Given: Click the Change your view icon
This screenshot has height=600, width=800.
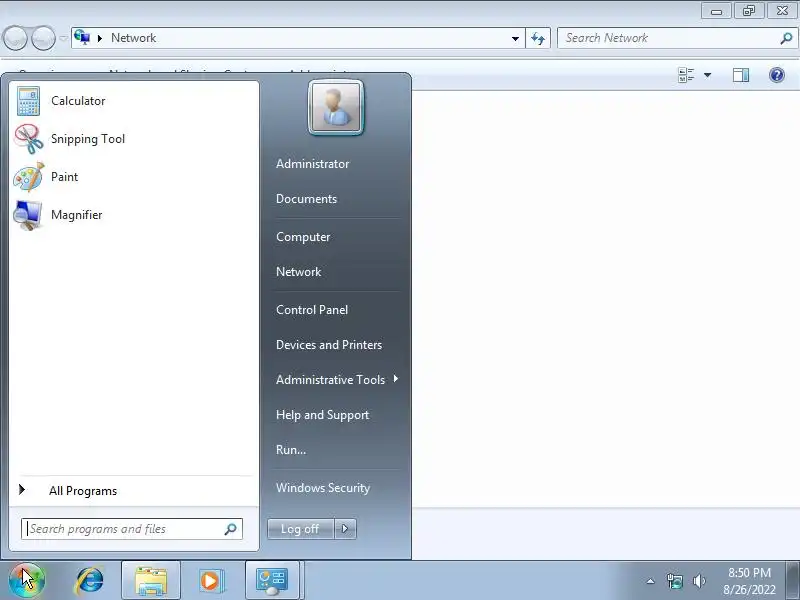Looking at the screenshot, I should [686, 76].
